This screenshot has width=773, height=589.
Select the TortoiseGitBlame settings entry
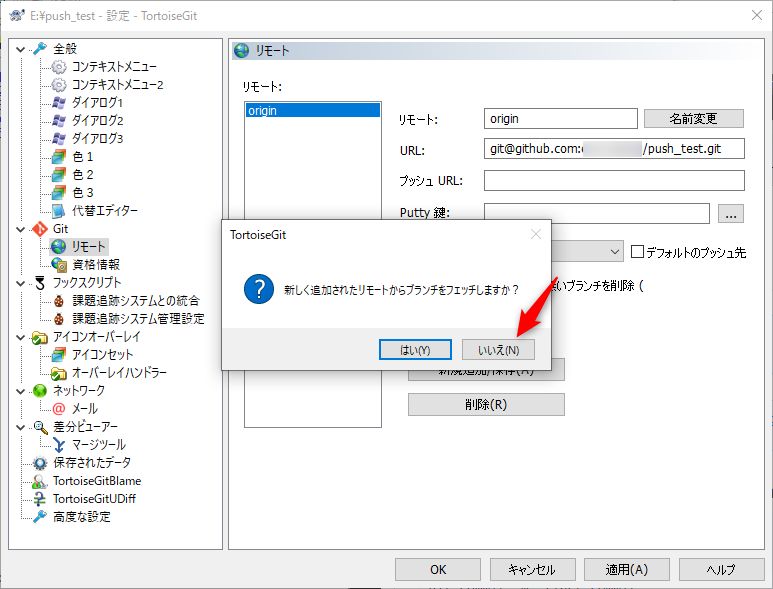click(97, 481)
